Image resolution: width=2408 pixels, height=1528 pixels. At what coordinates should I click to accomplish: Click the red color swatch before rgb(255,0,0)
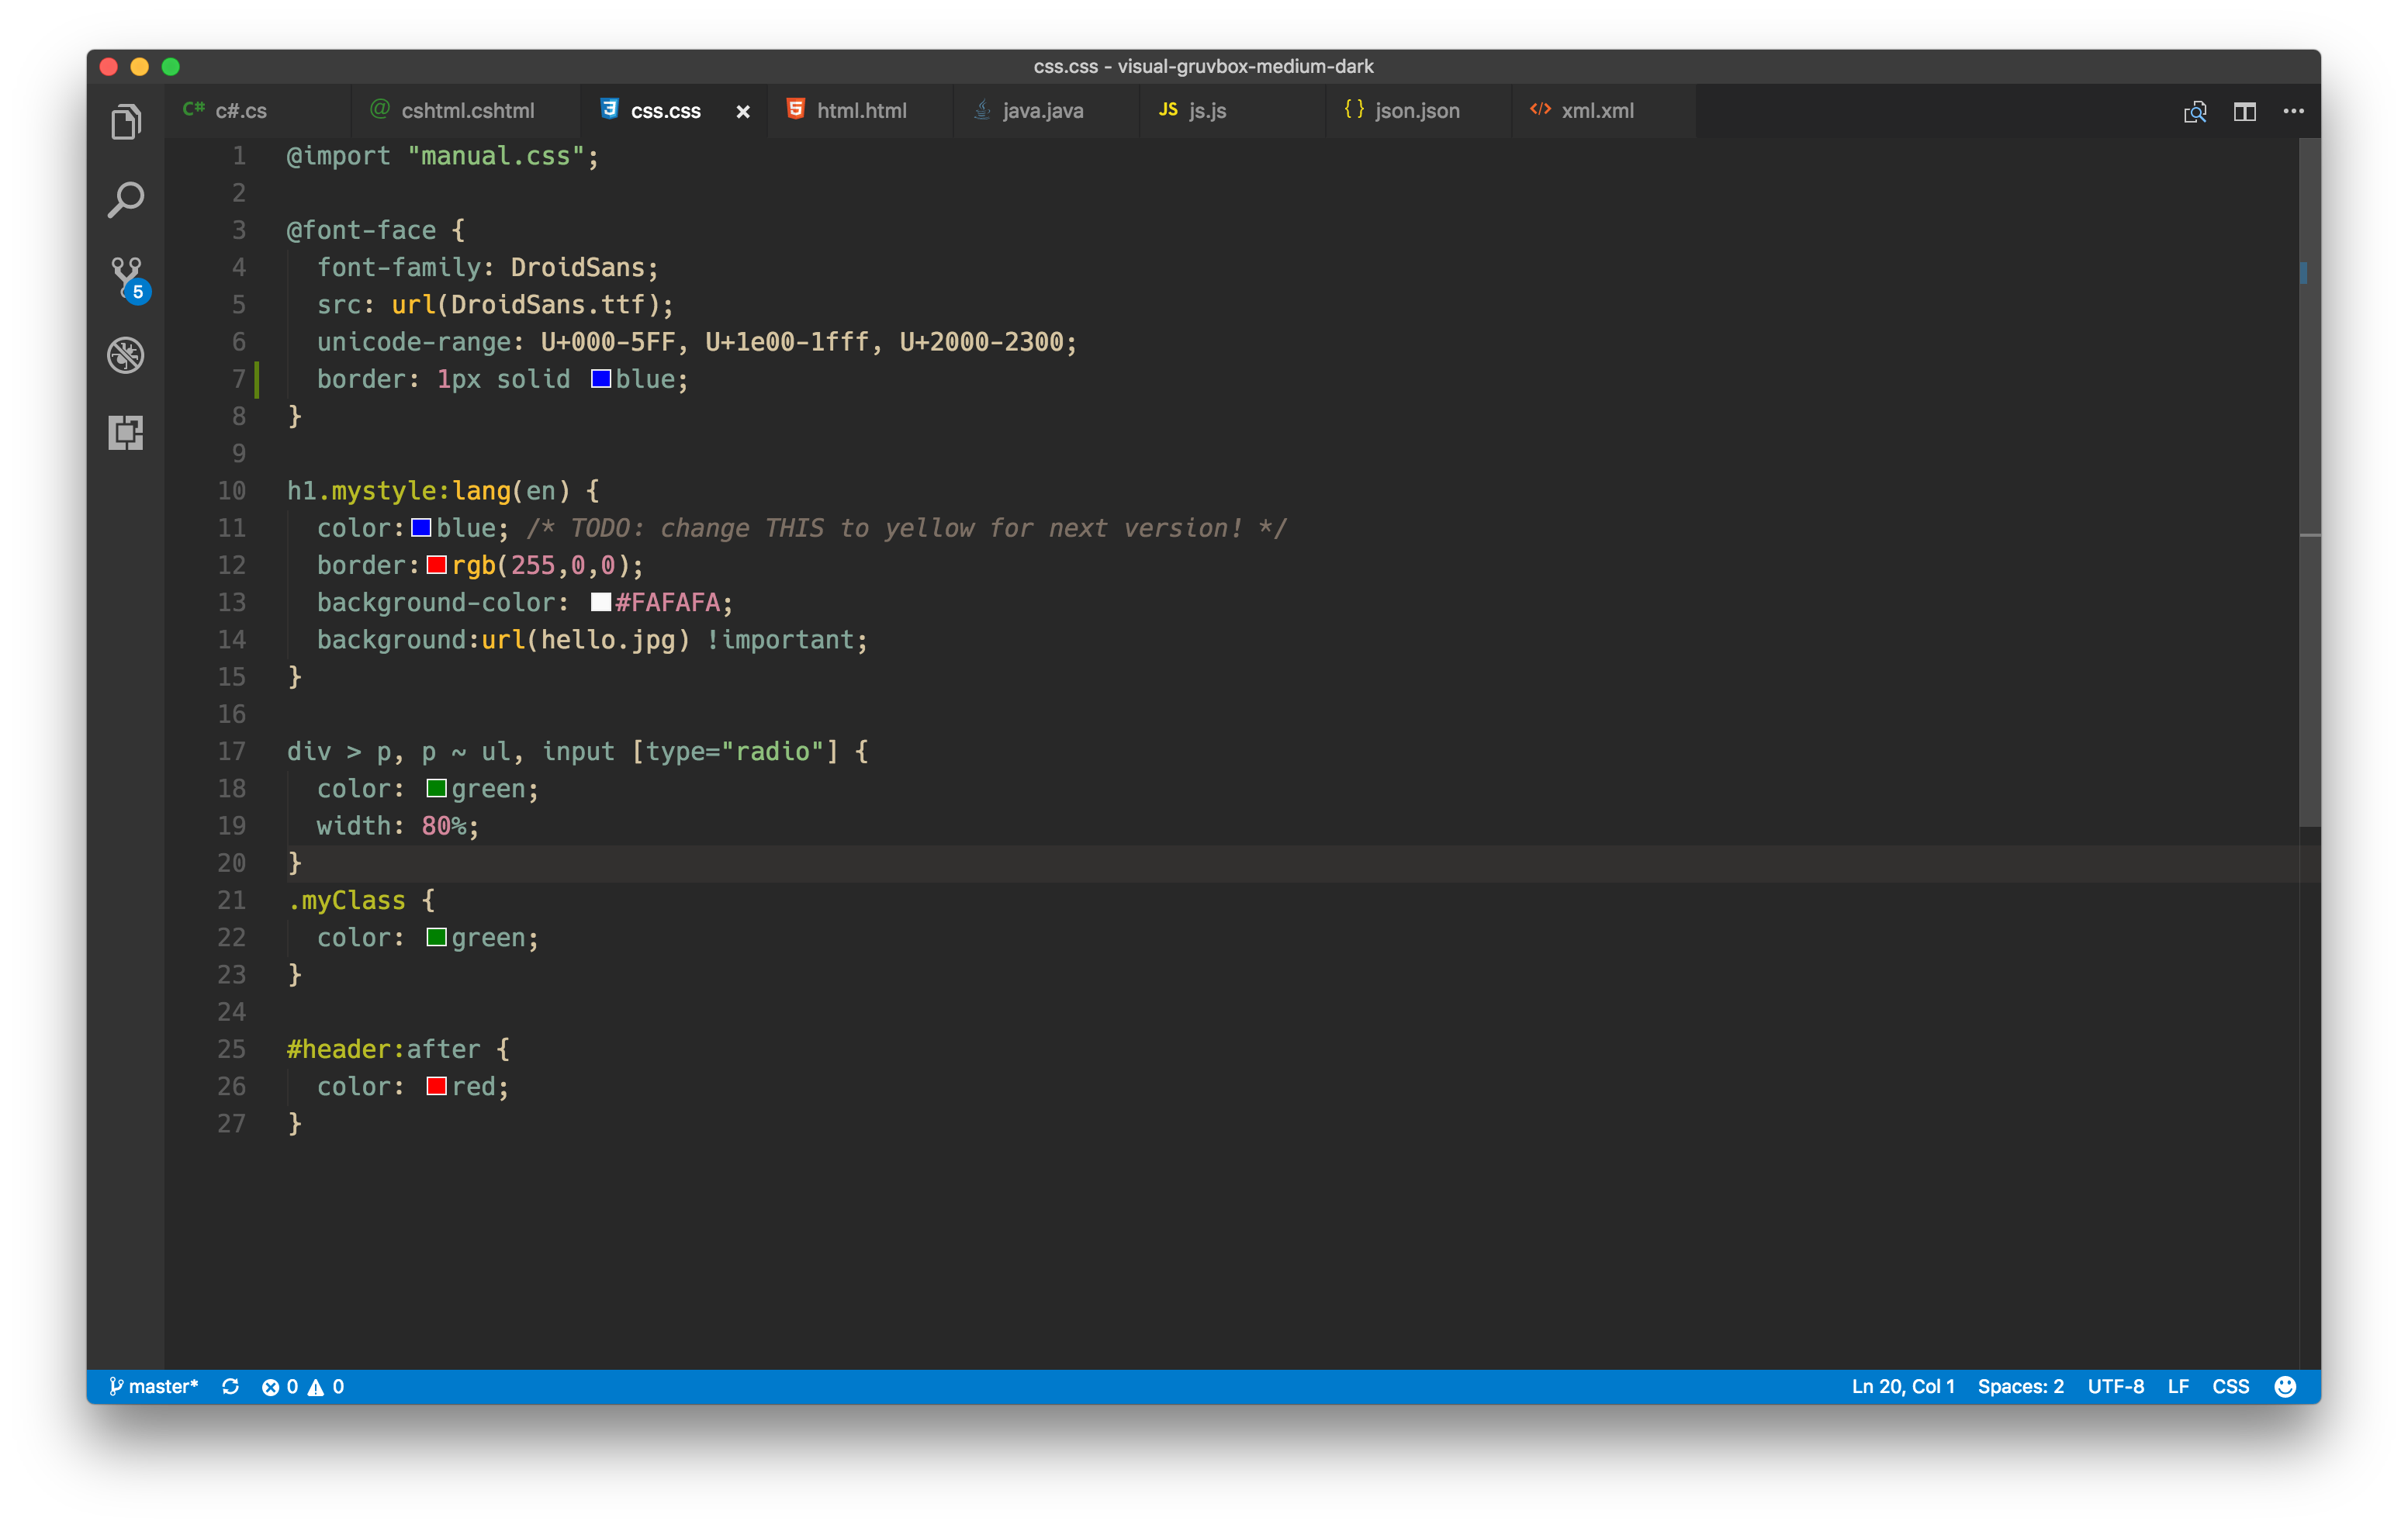(x=436, y=565)
